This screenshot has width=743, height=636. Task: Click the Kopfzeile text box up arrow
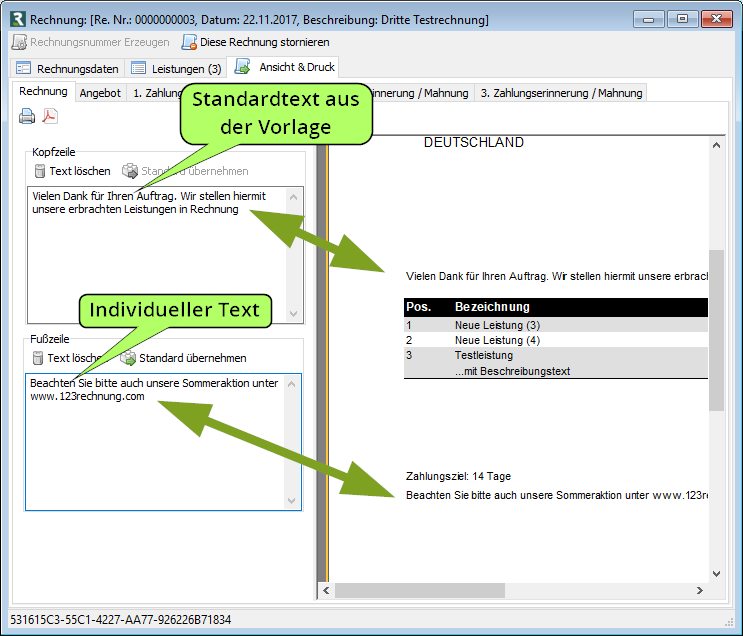293,197
